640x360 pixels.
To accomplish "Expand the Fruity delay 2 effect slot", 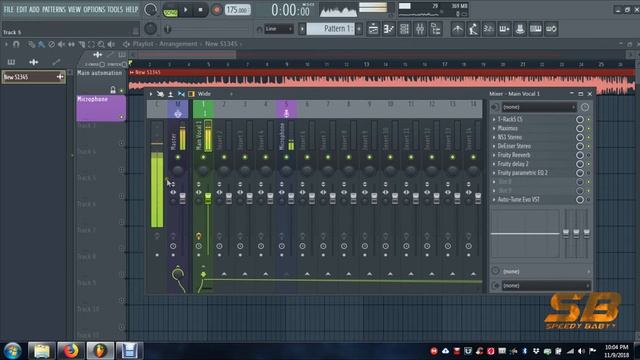I will (494, 164).
